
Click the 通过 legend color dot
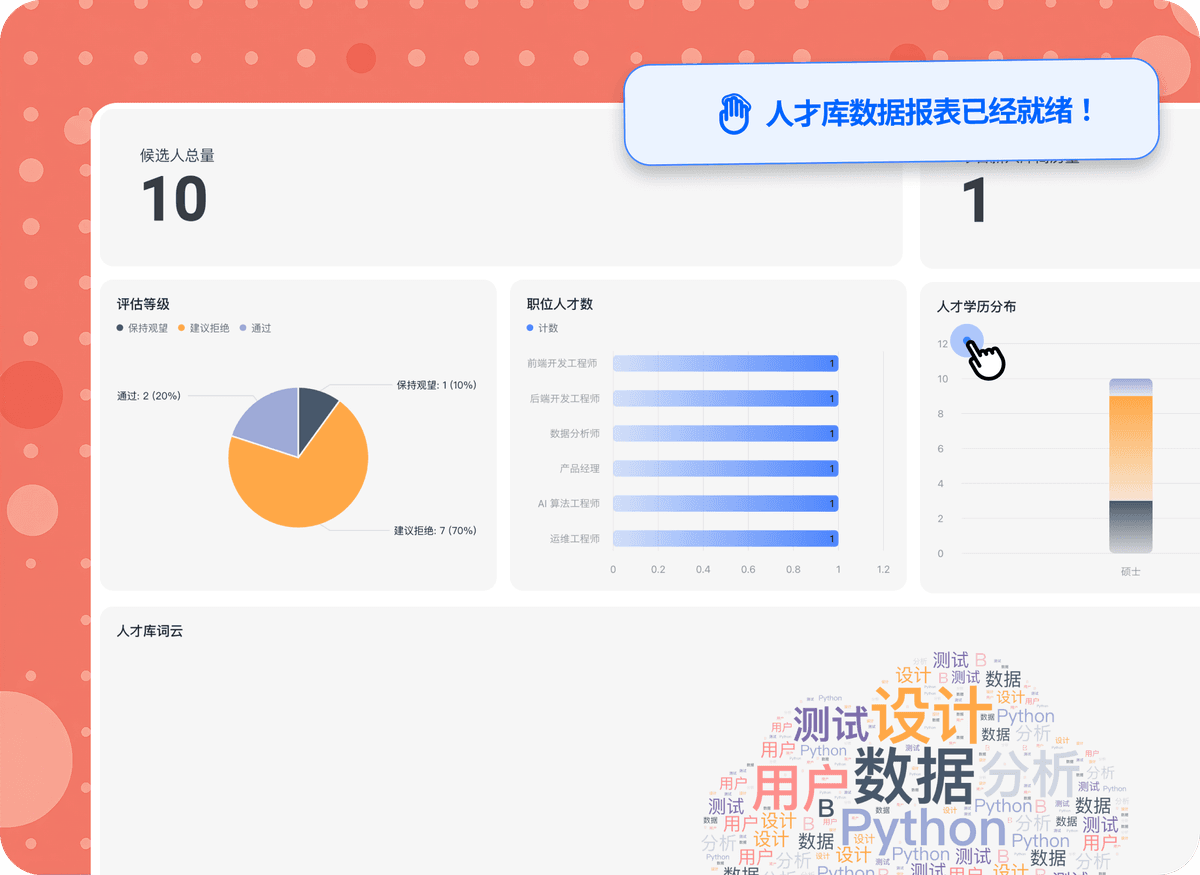242,327
